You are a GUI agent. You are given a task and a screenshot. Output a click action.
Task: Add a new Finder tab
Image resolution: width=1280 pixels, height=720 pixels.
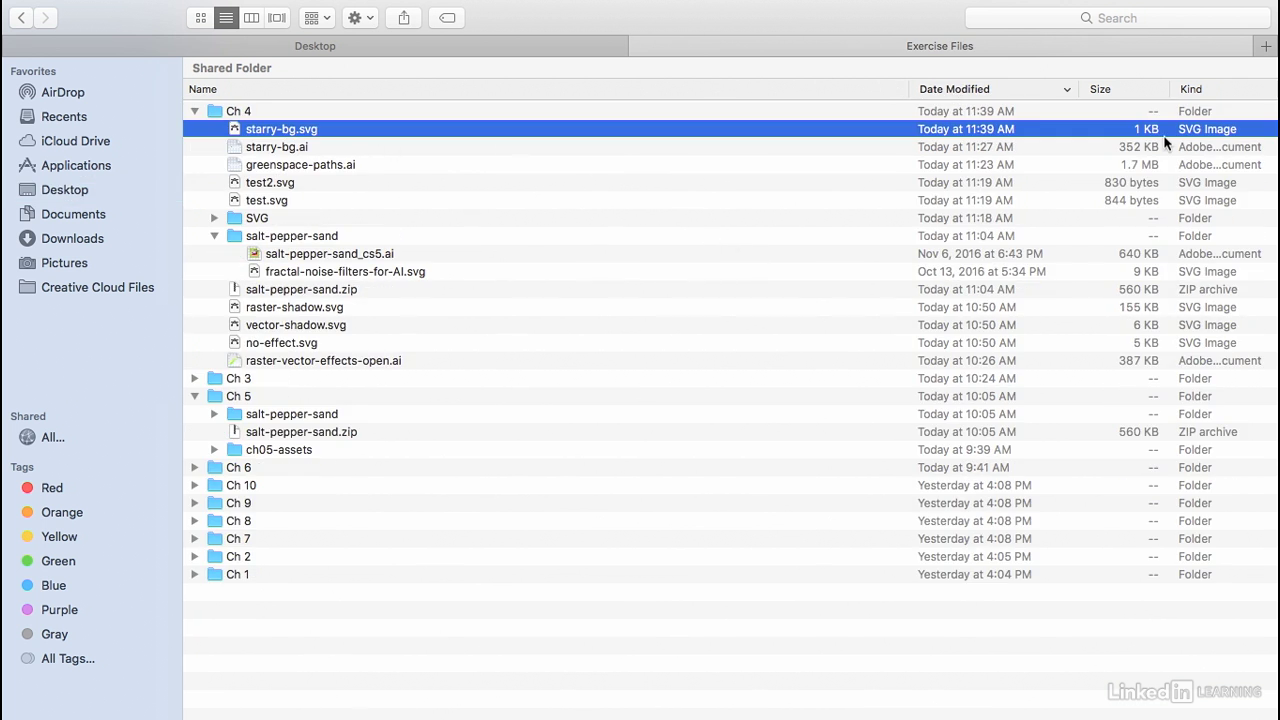1267,46
